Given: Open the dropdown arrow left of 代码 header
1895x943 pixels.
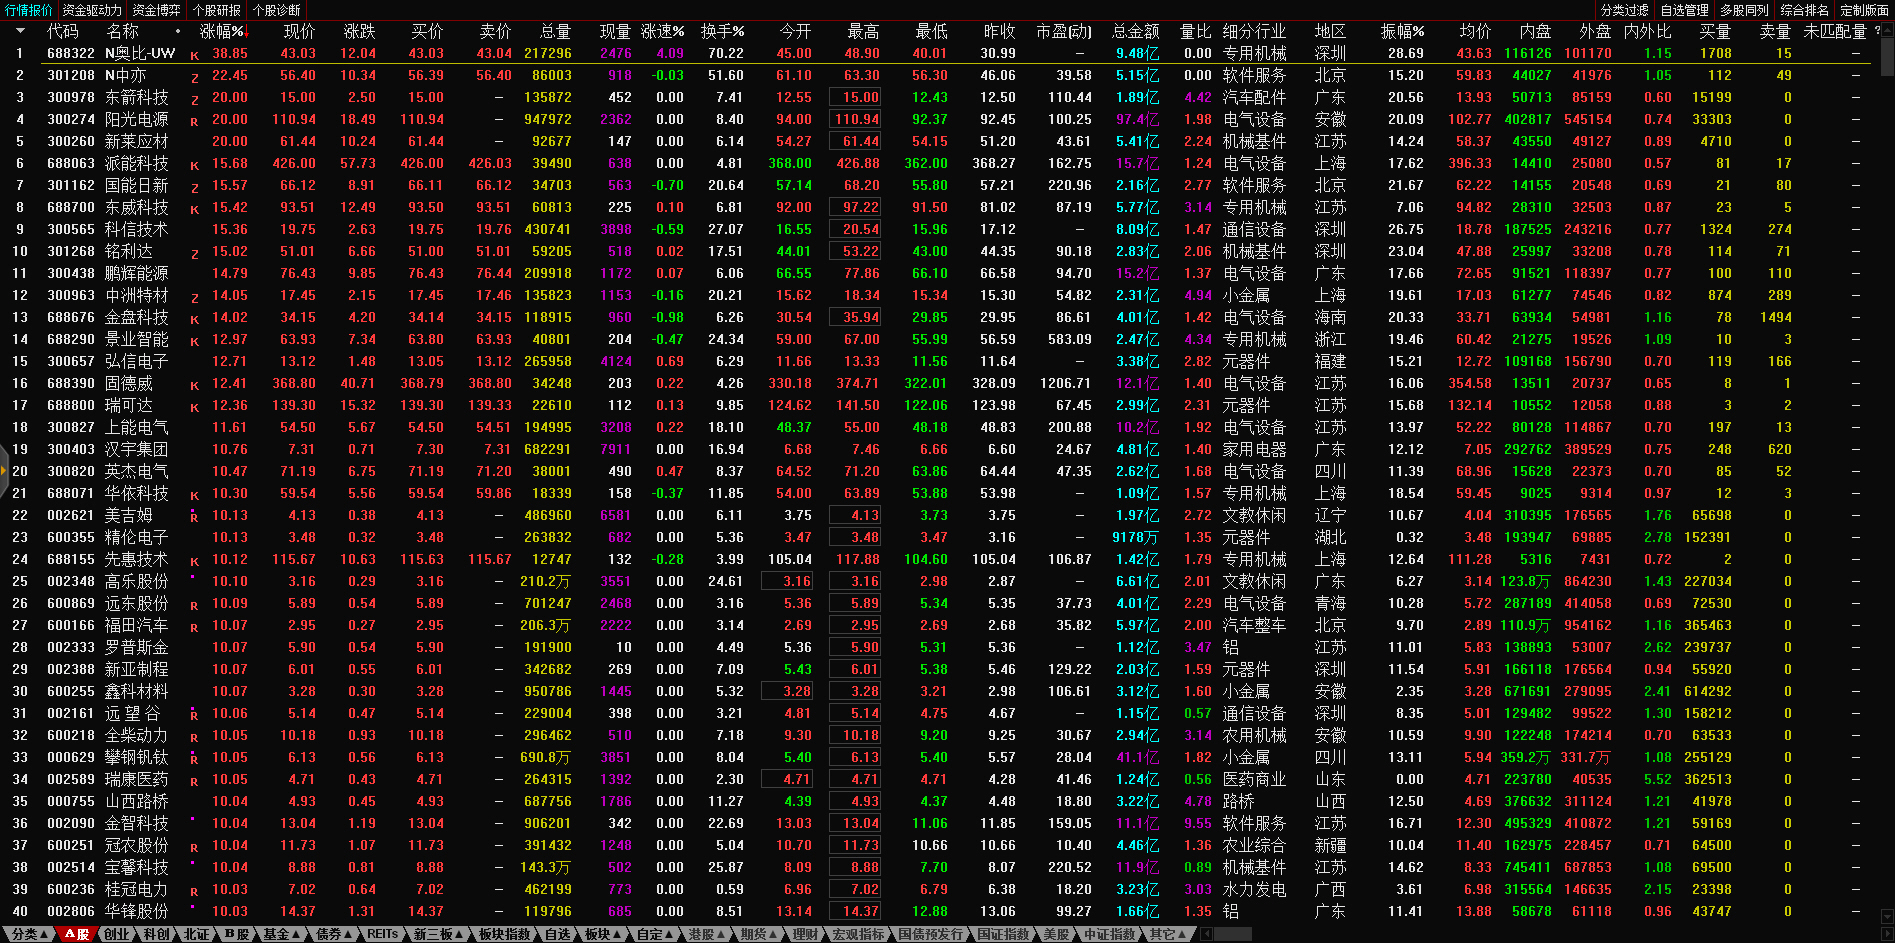Looking at the screenshot, I should (20, 31).
